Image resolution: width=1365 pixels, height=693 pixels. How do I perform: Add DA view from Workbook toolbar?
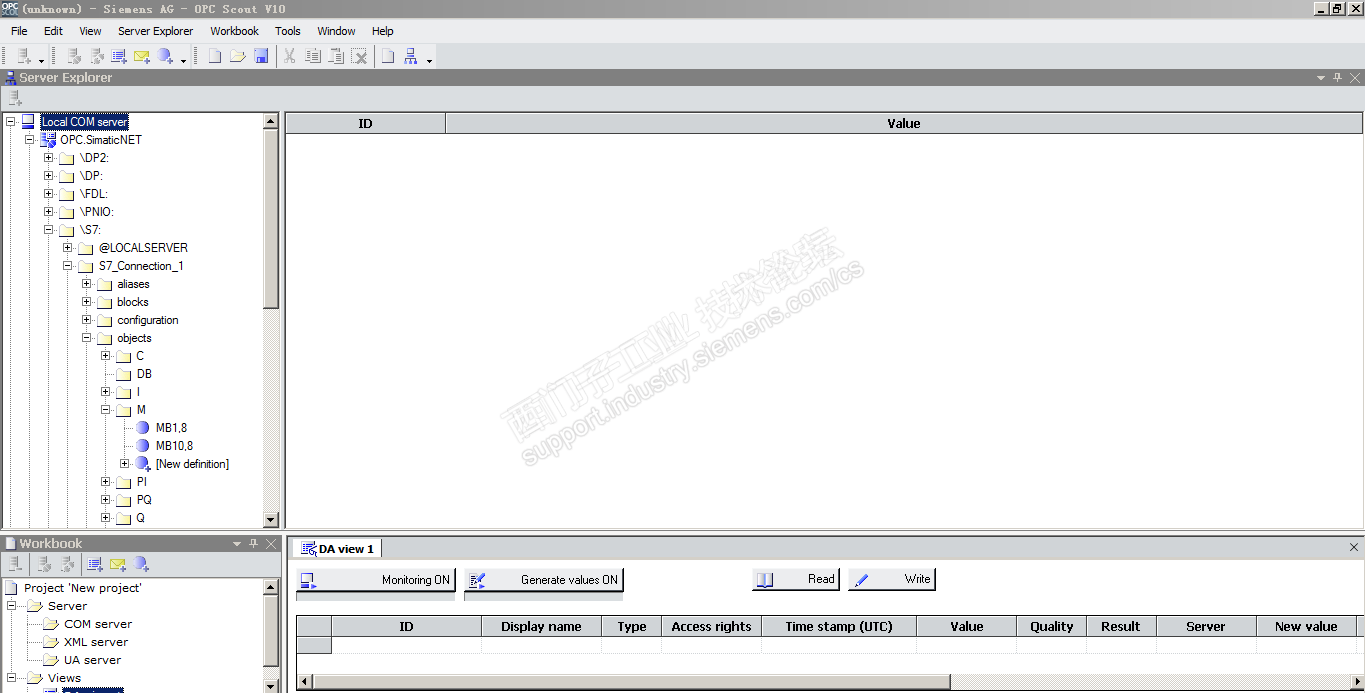95,565
